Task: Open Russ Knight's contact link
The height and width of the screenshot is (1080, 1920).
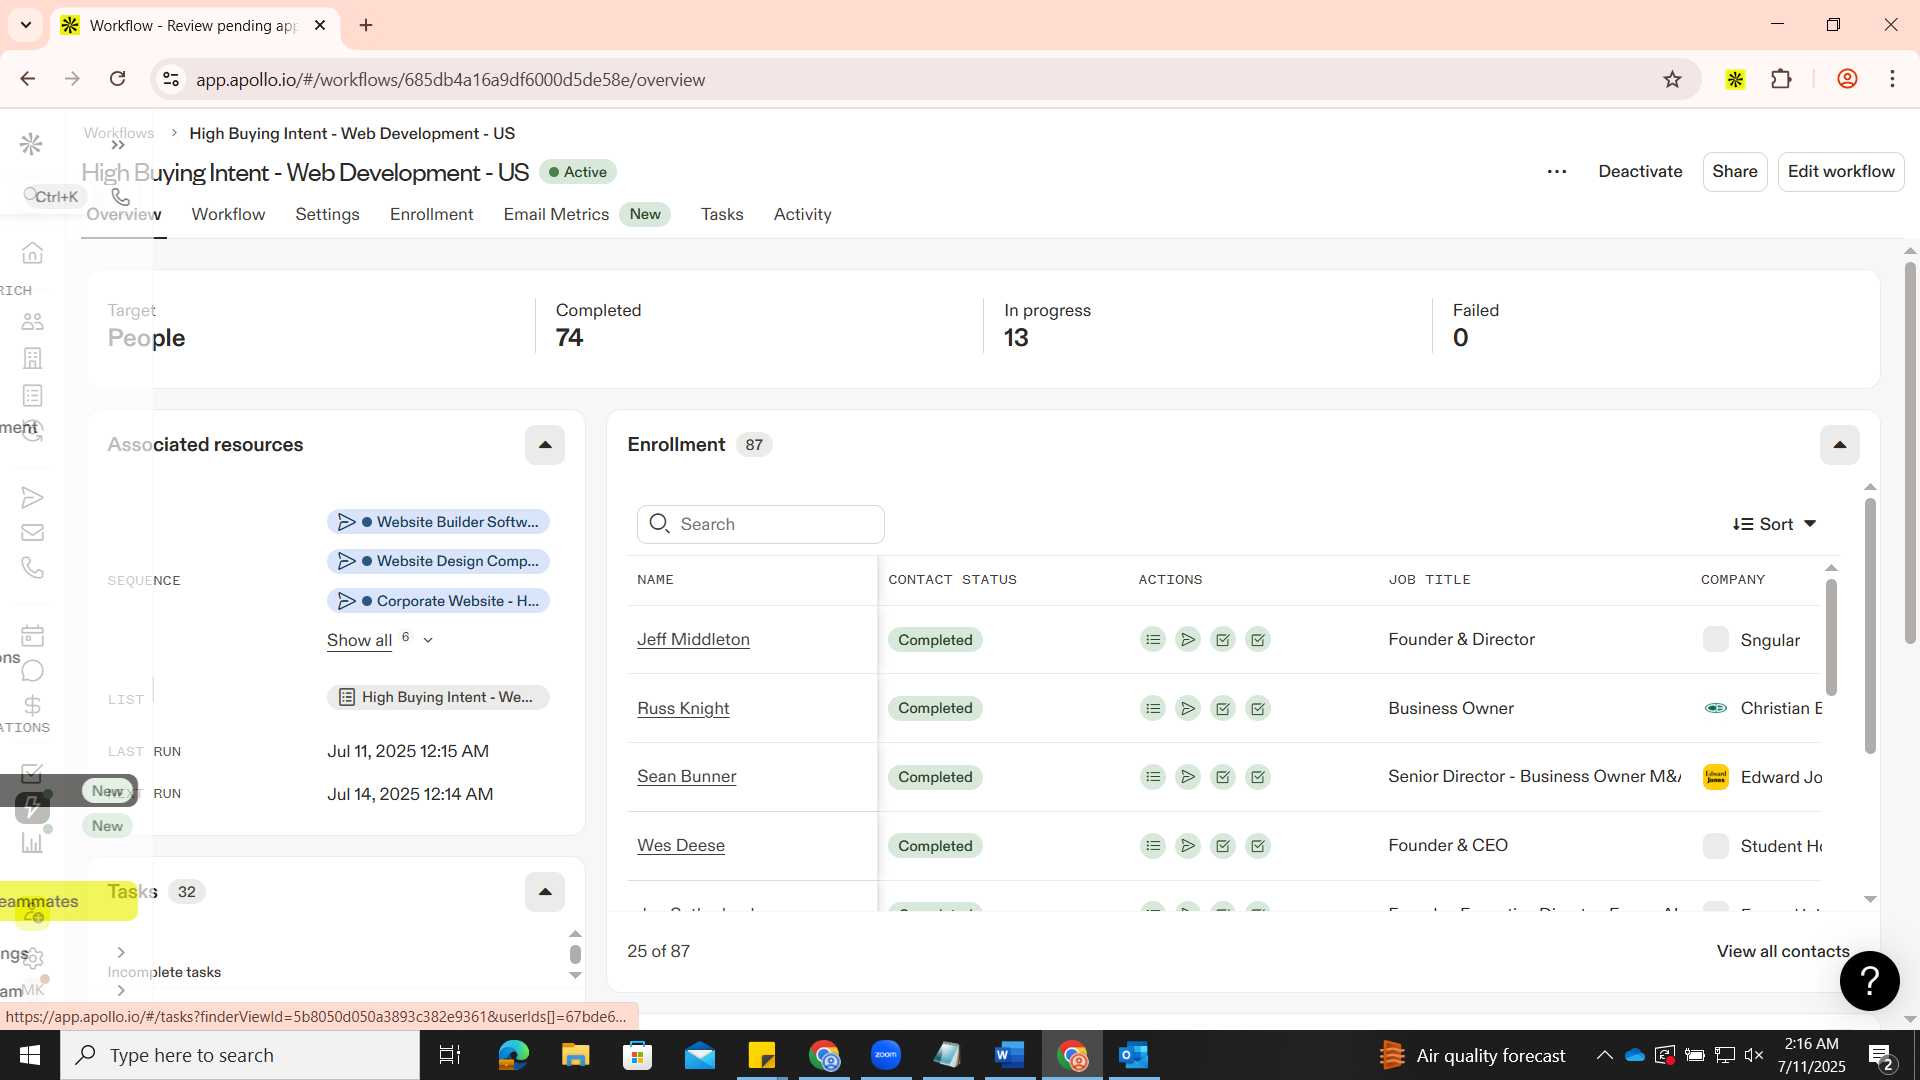Action: pos(683,709)
